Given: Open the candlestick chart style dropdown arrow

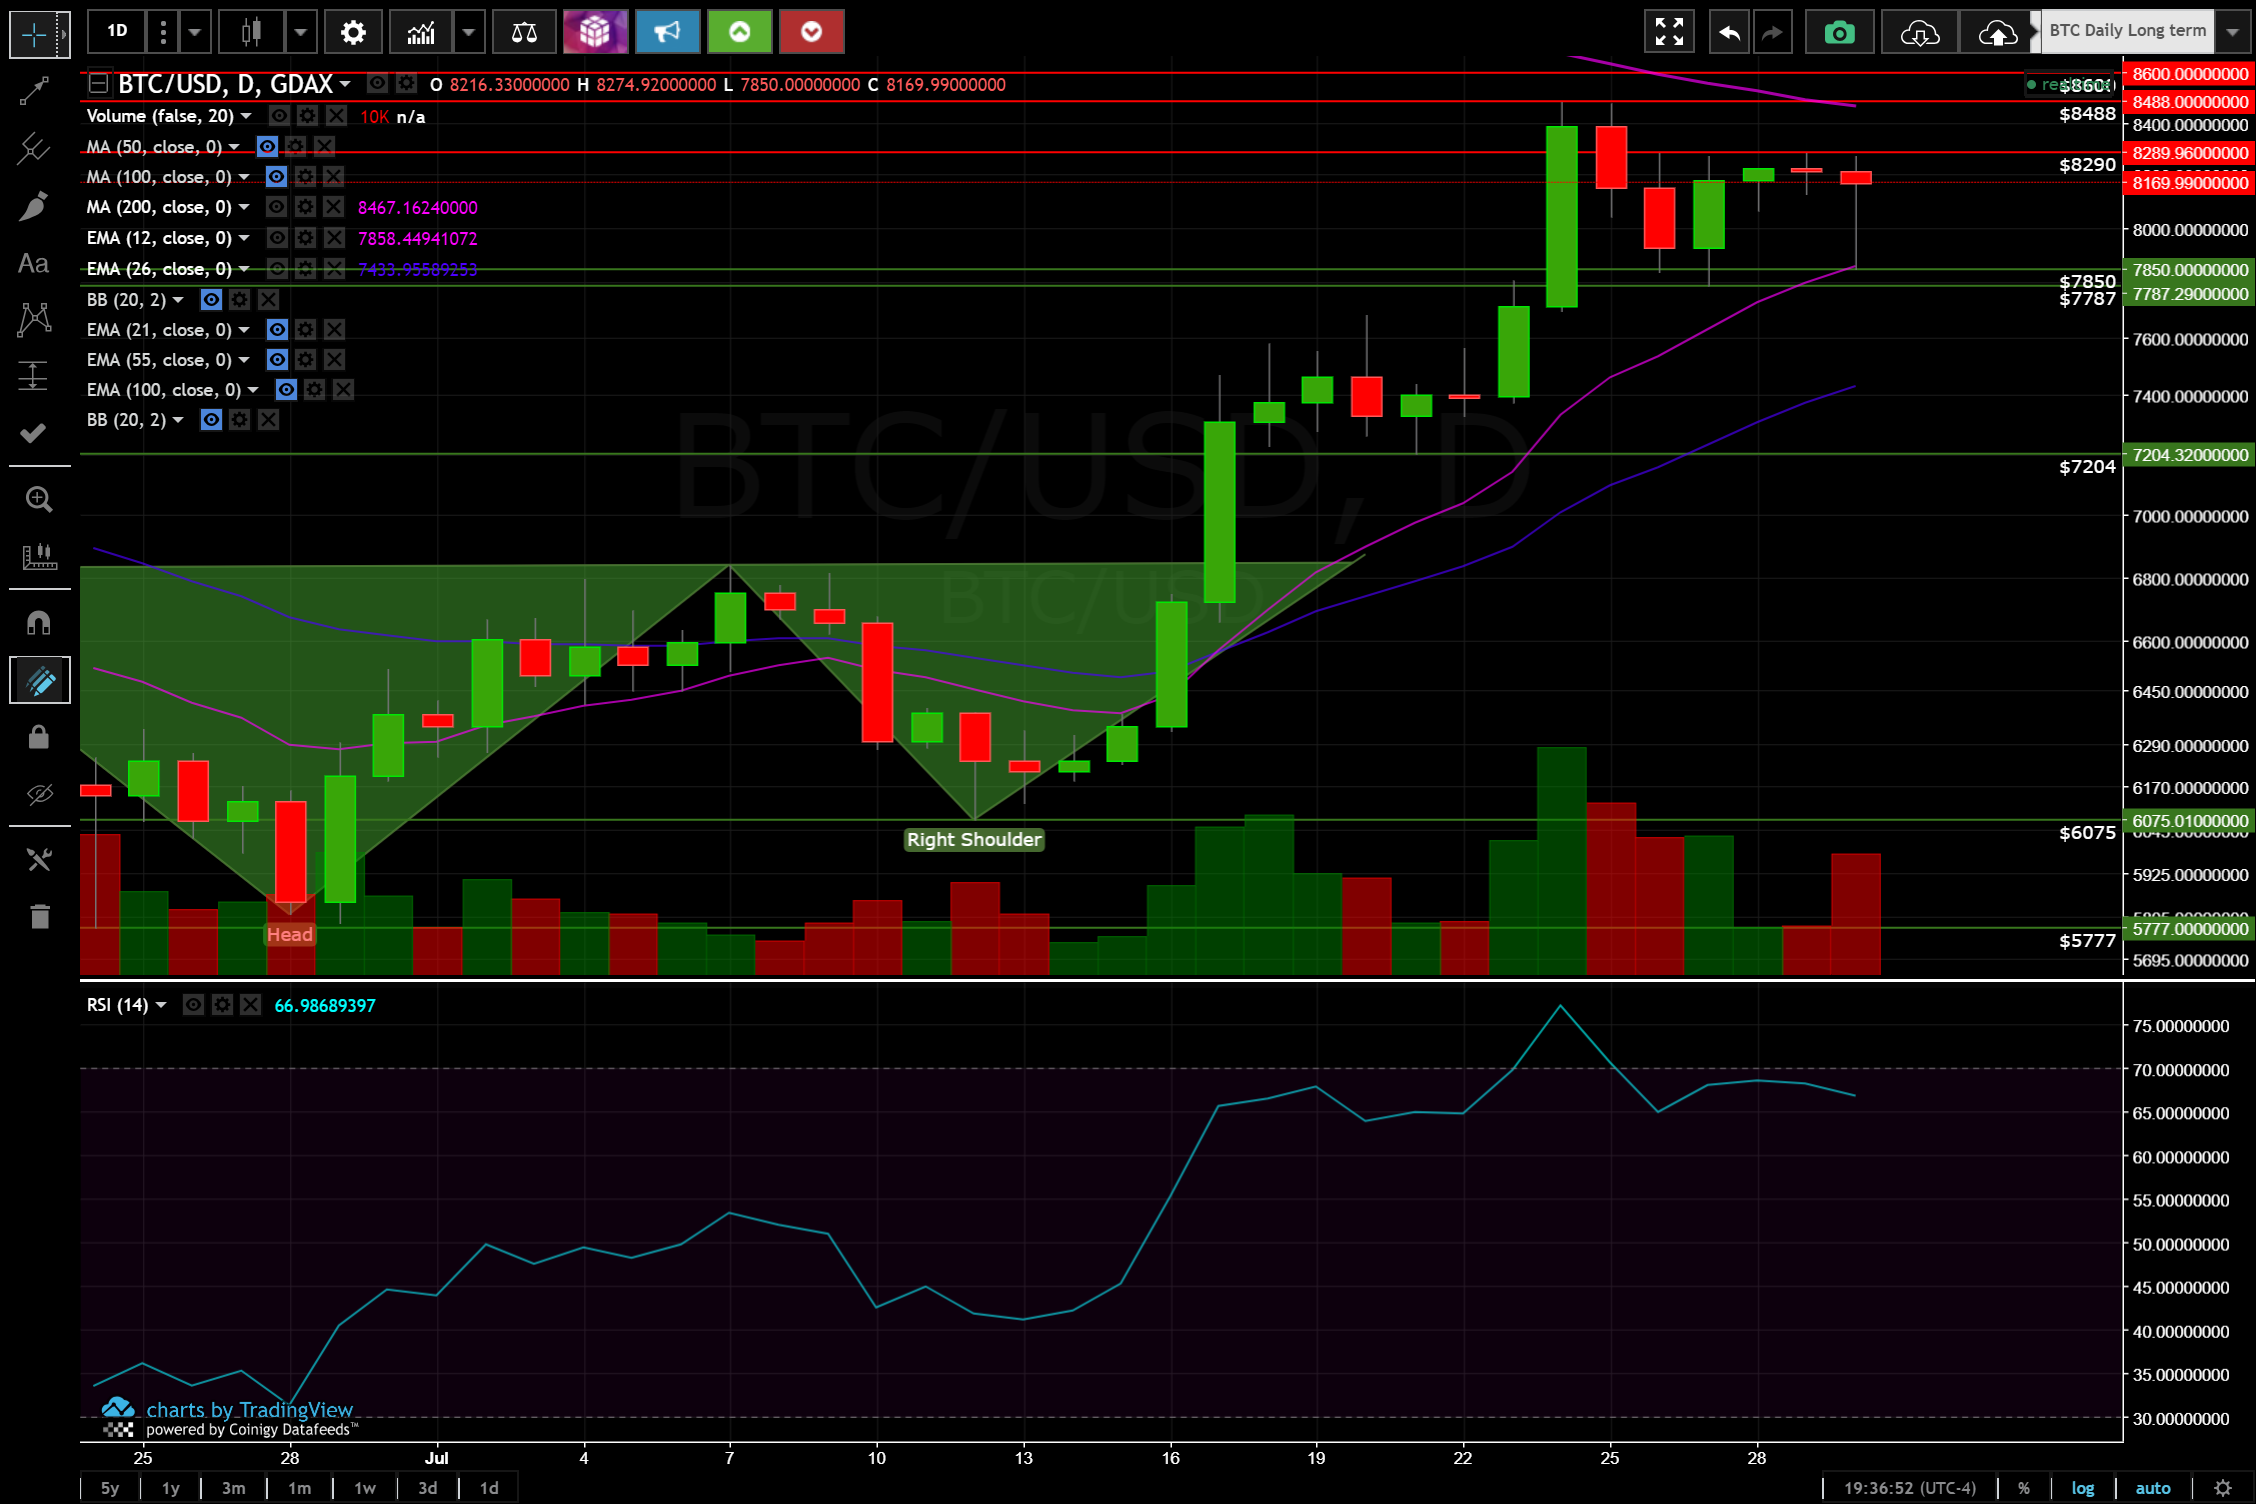Looking at the screenshot, I should [300, 33].
